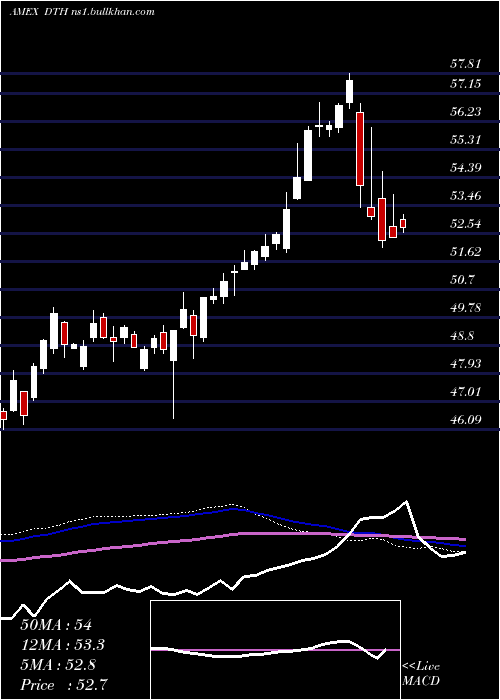Click the highest white candlestick at the peak

coord(350,91)
